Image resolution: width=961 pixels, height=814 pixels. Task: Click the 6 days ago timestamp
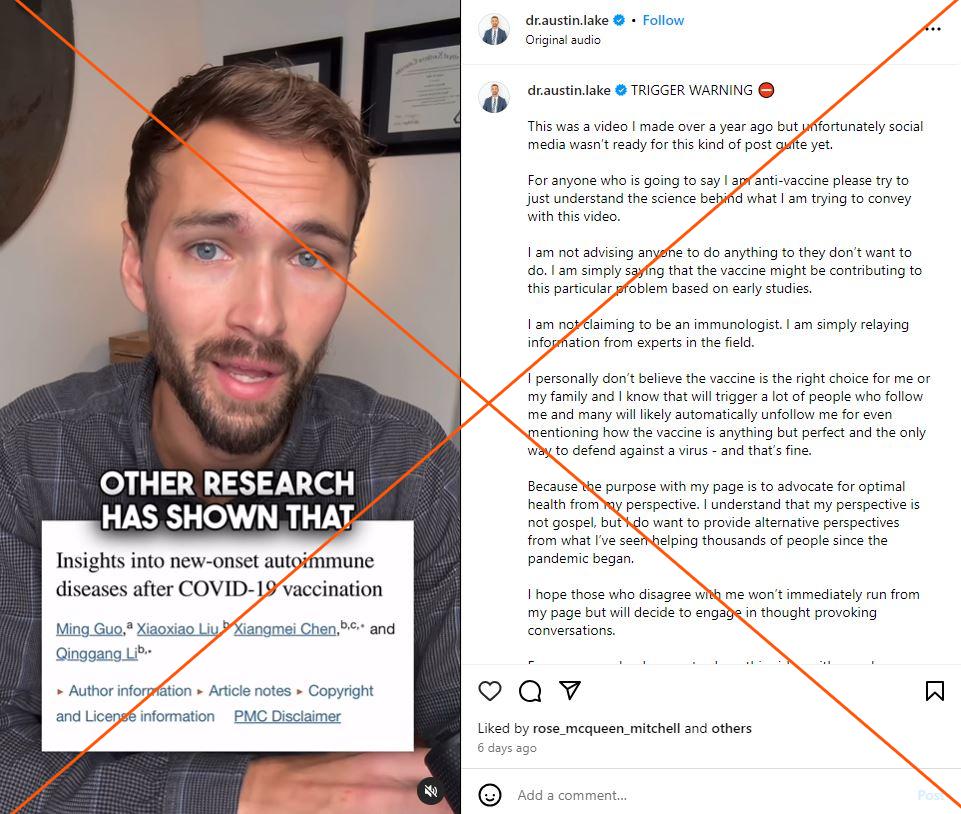tap(506, 748)
